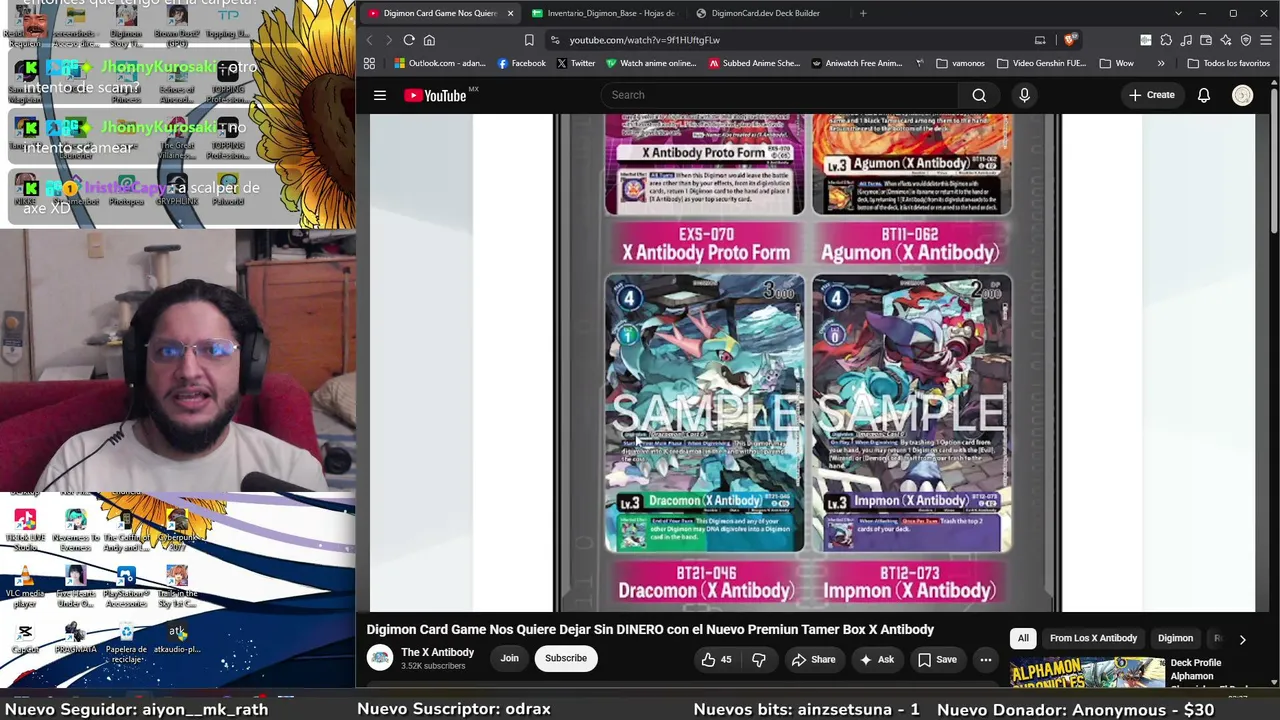Viewport: 1280px width, 720px height.
Task: Open more actions ellipsis below video
Action: tap(986, 659)
